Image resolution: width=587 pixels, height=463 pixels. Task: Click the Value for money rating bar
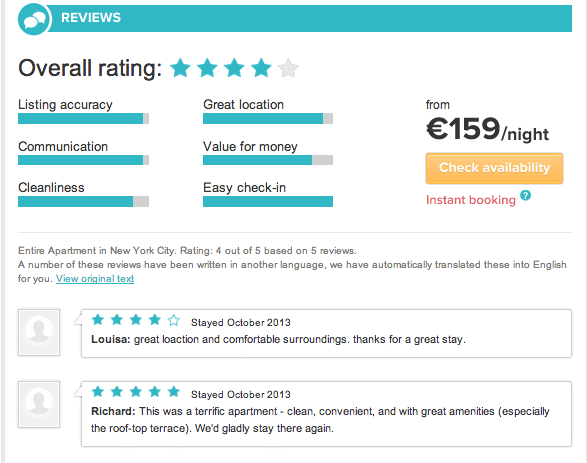tap(268, 160)
